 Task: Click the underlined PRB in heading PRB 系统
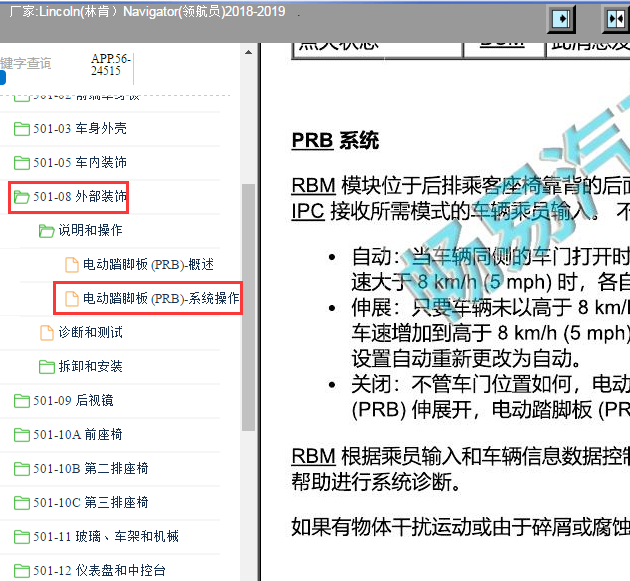313,141
